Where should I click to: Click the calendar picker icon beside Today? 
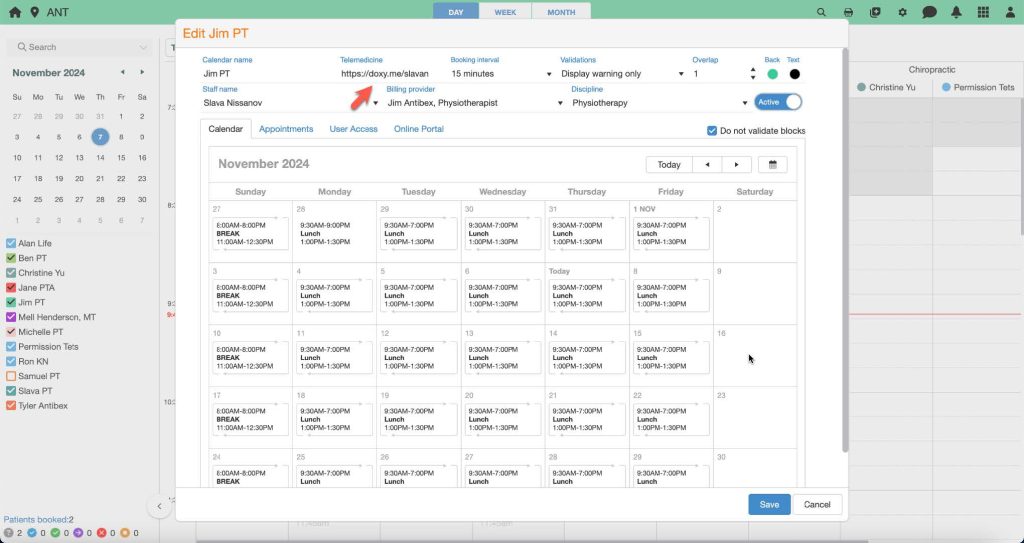772,165
